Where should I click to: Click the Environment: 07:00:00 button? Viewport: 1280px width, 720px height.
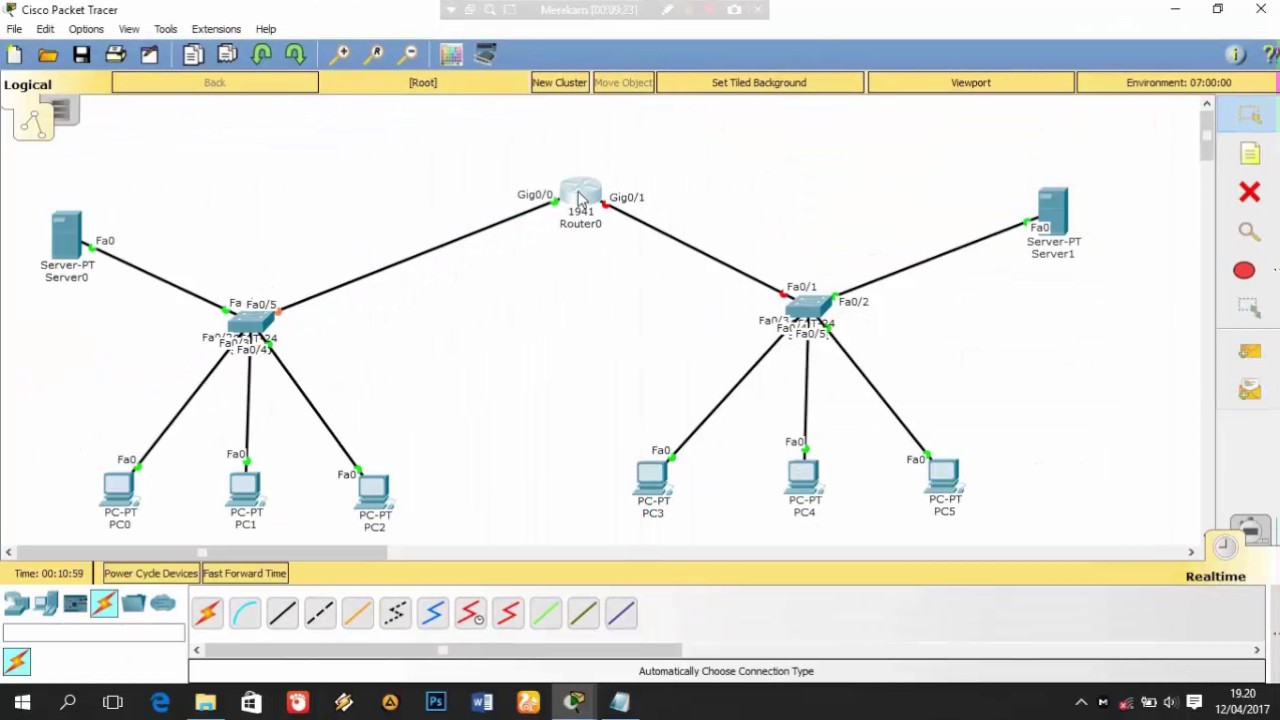(x=1179, y=83)
